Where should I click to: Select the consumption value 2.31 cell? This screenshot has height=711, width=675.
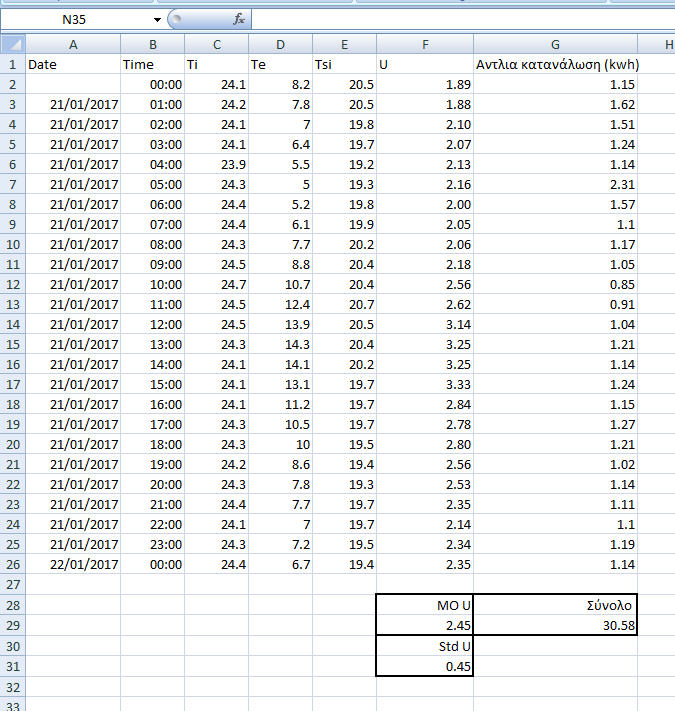pyautogui.click(x=555, y=185)
